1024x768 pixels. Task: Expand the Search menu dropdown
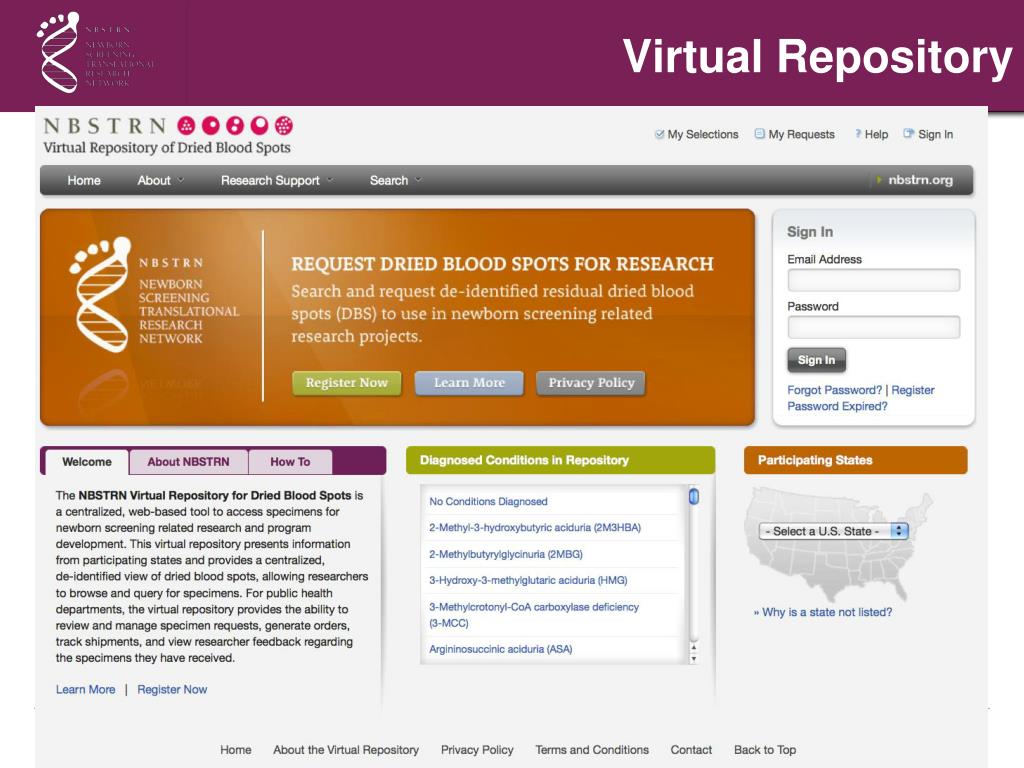396,180
